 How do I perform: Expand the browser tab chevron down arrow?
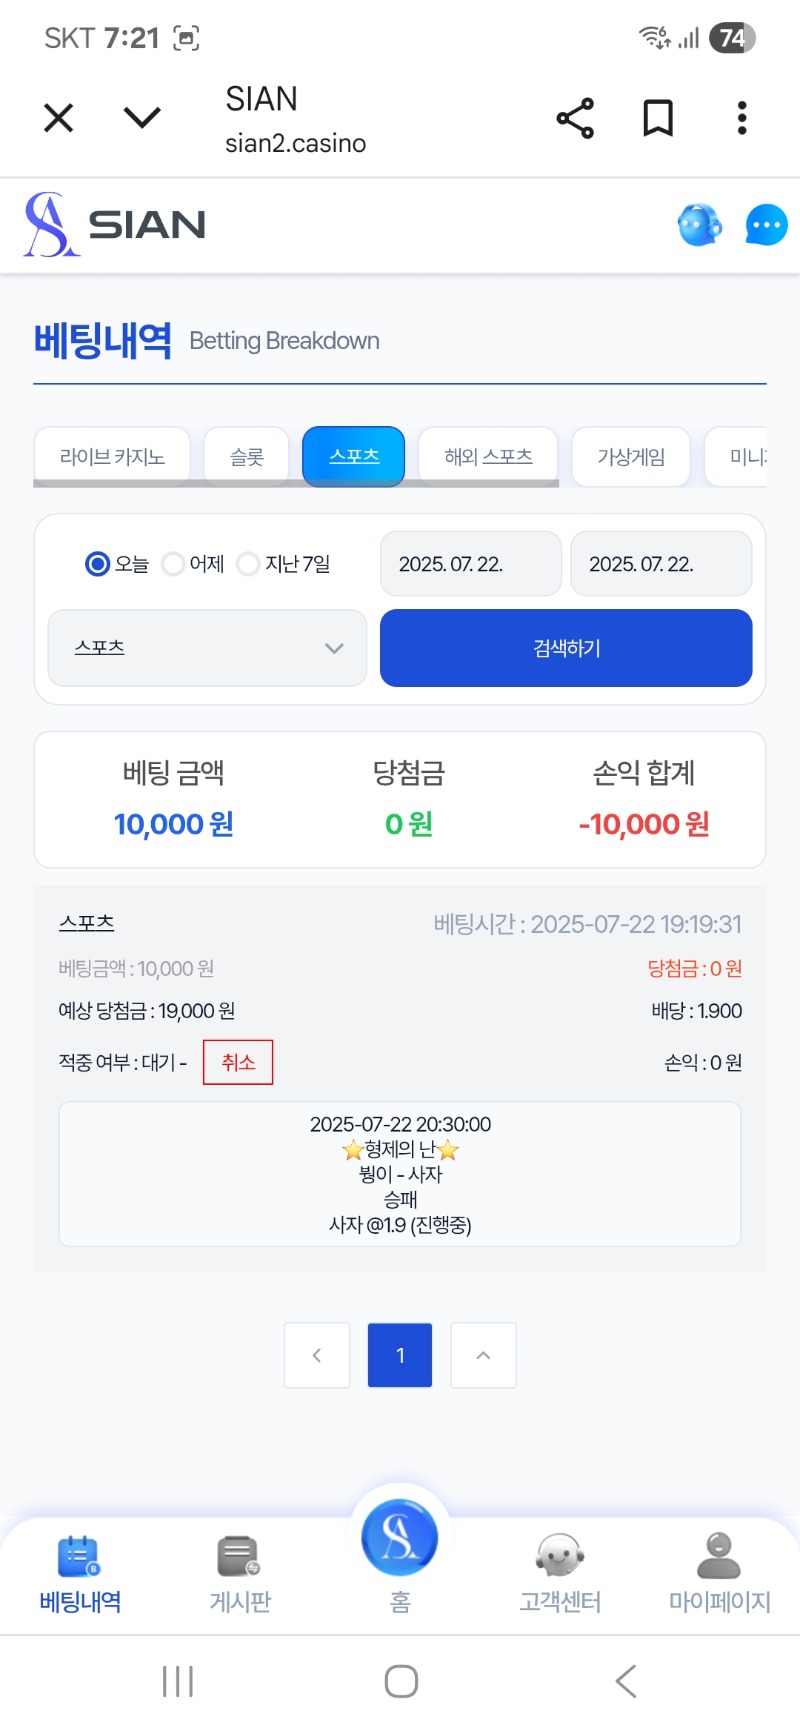142,118
